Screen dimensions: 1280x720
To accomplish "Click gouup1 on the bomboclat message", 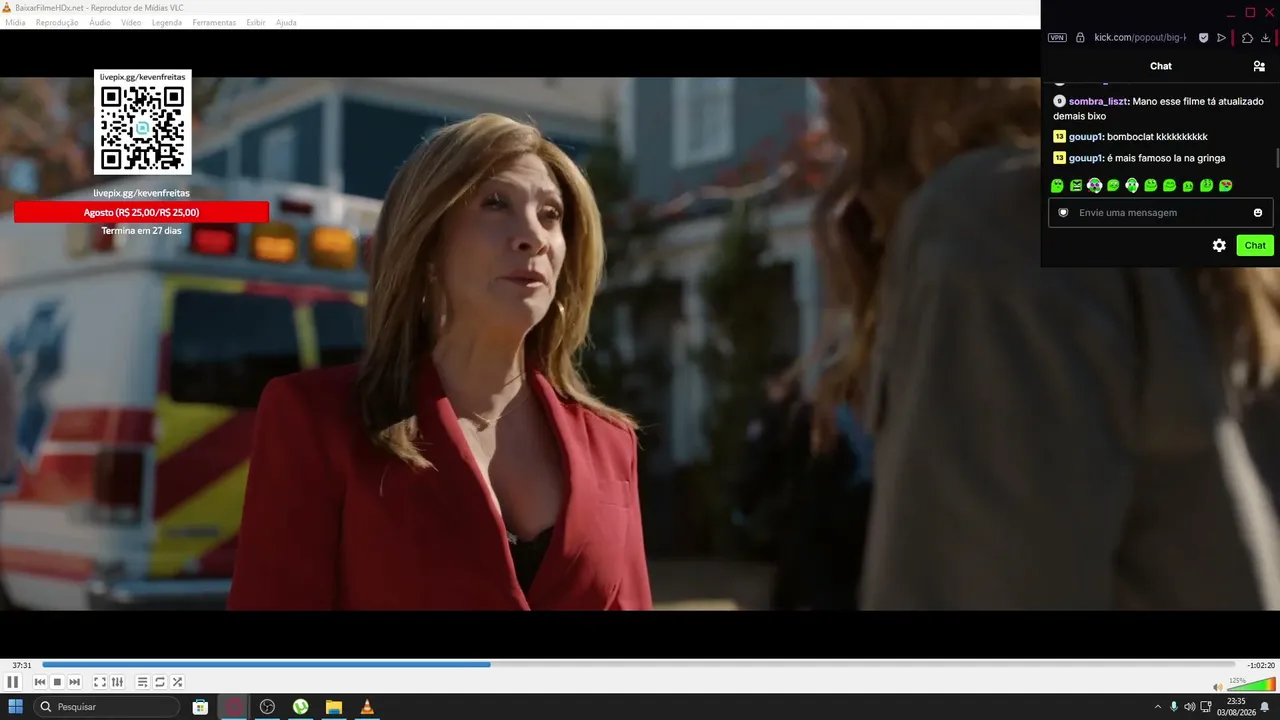I will (1086, 136).
